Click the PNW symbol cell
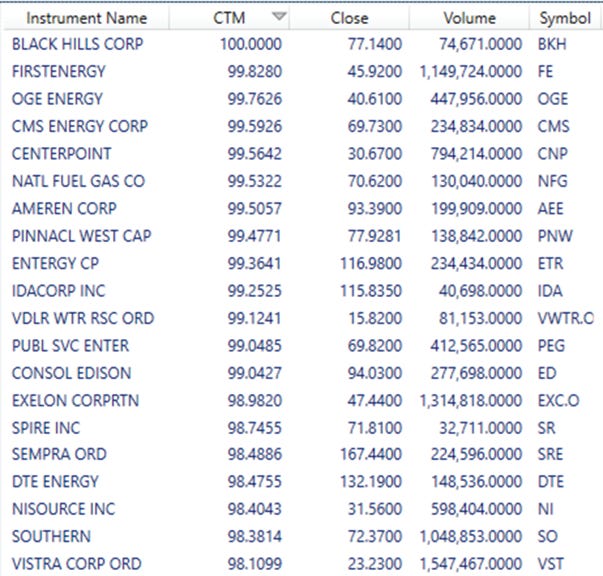The height and width of the screenshot is (576, 603). 555,236
